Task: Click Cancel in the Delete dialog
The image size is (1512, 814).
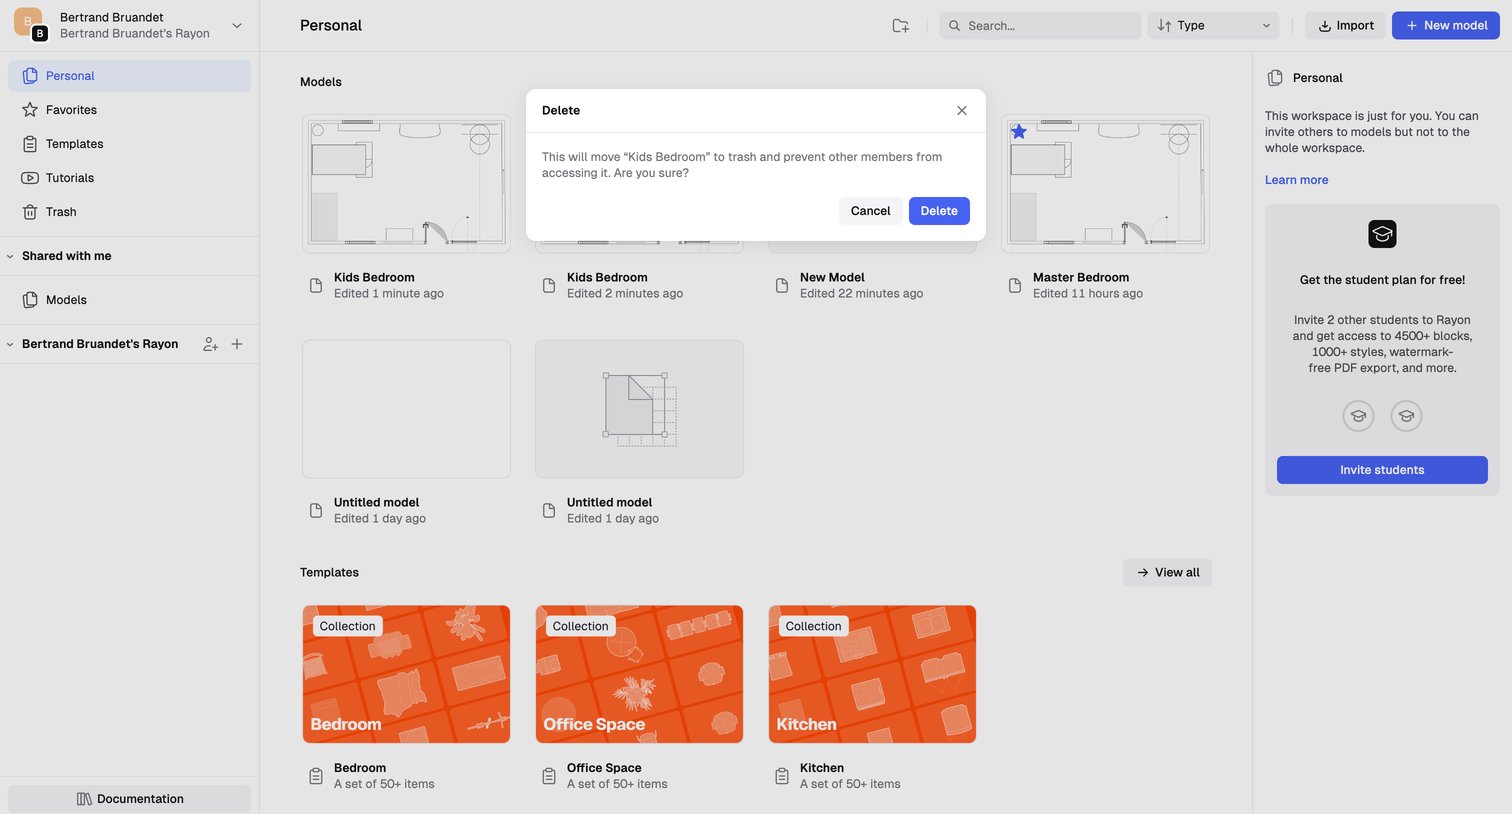Action: [x=870, y=211]
